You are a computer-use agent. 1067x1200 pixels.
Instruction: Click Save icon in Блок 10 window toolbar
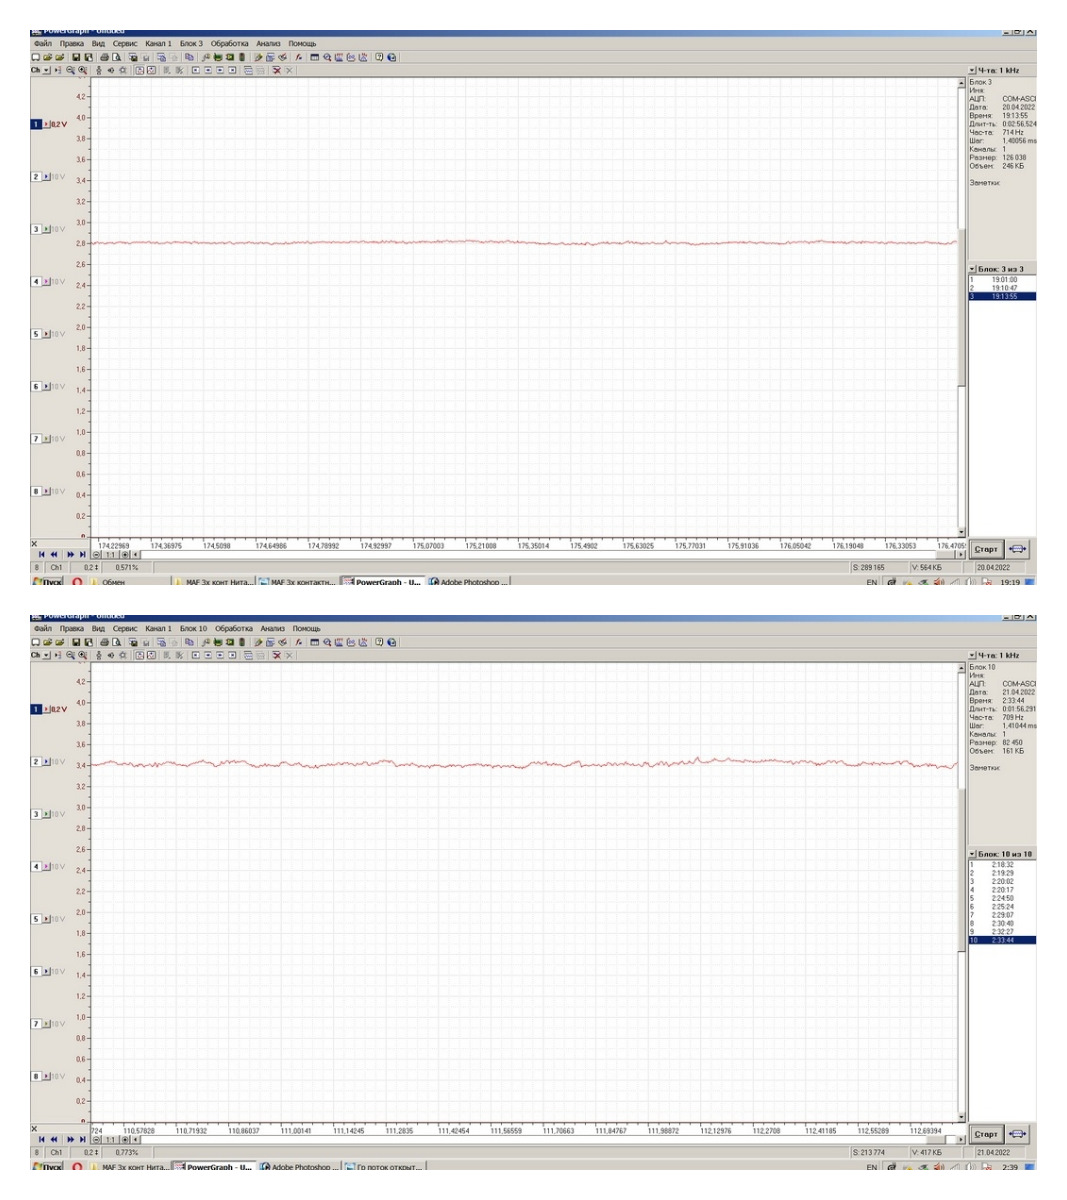pos(76,642)
